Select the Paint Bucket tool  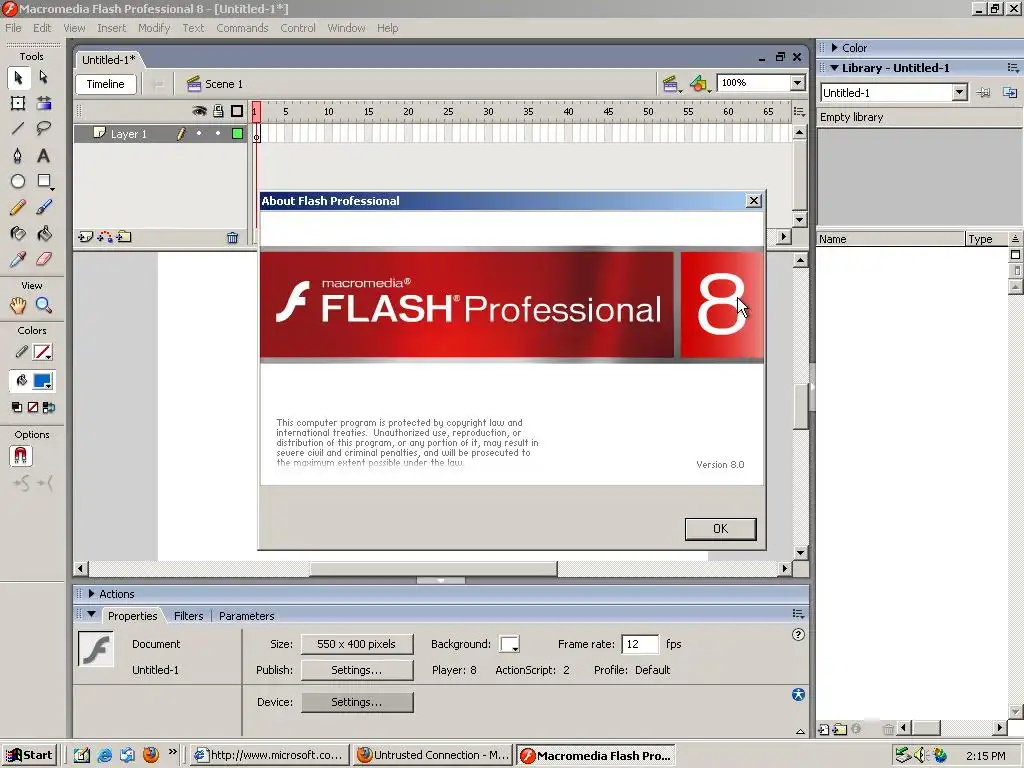pyautogui.click(x=44, y=233)
